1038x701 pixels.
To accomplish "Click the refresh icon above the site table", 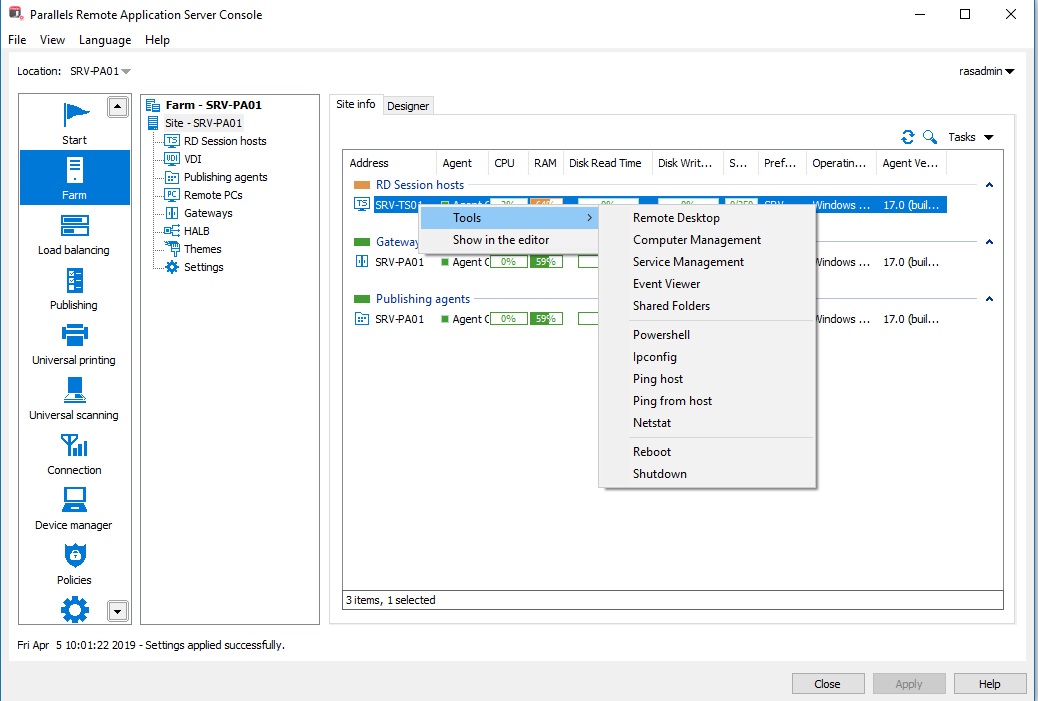I will pyautogui.click(x=908, y=137).
